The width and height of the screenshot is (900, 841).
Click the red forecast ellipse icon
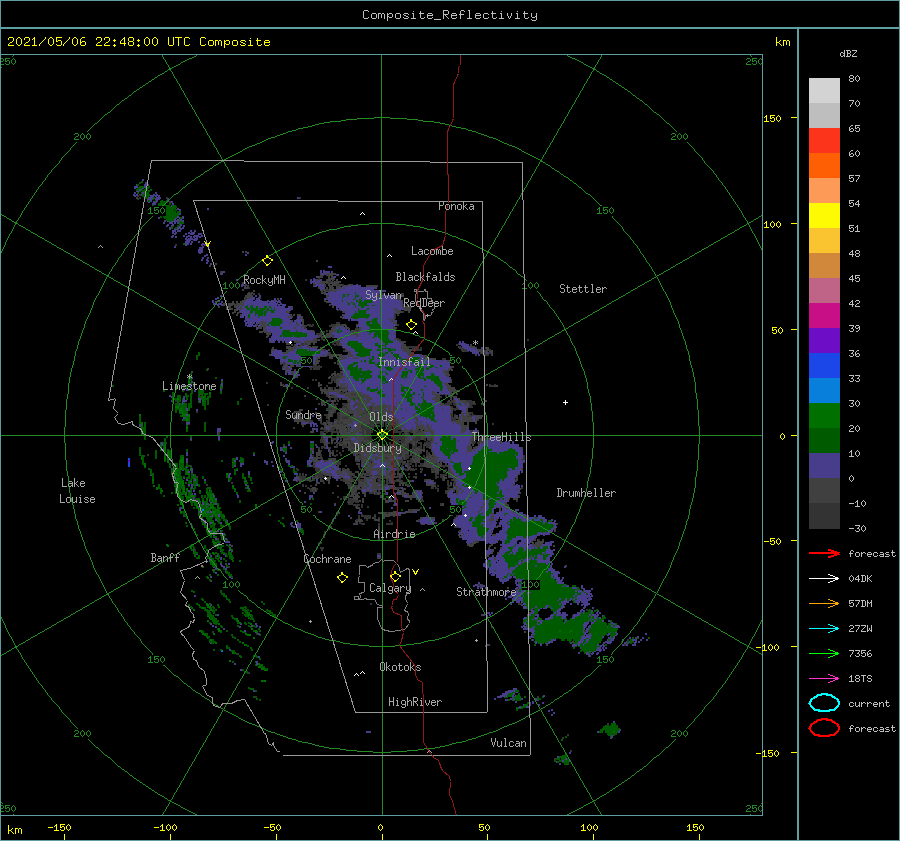824,728
